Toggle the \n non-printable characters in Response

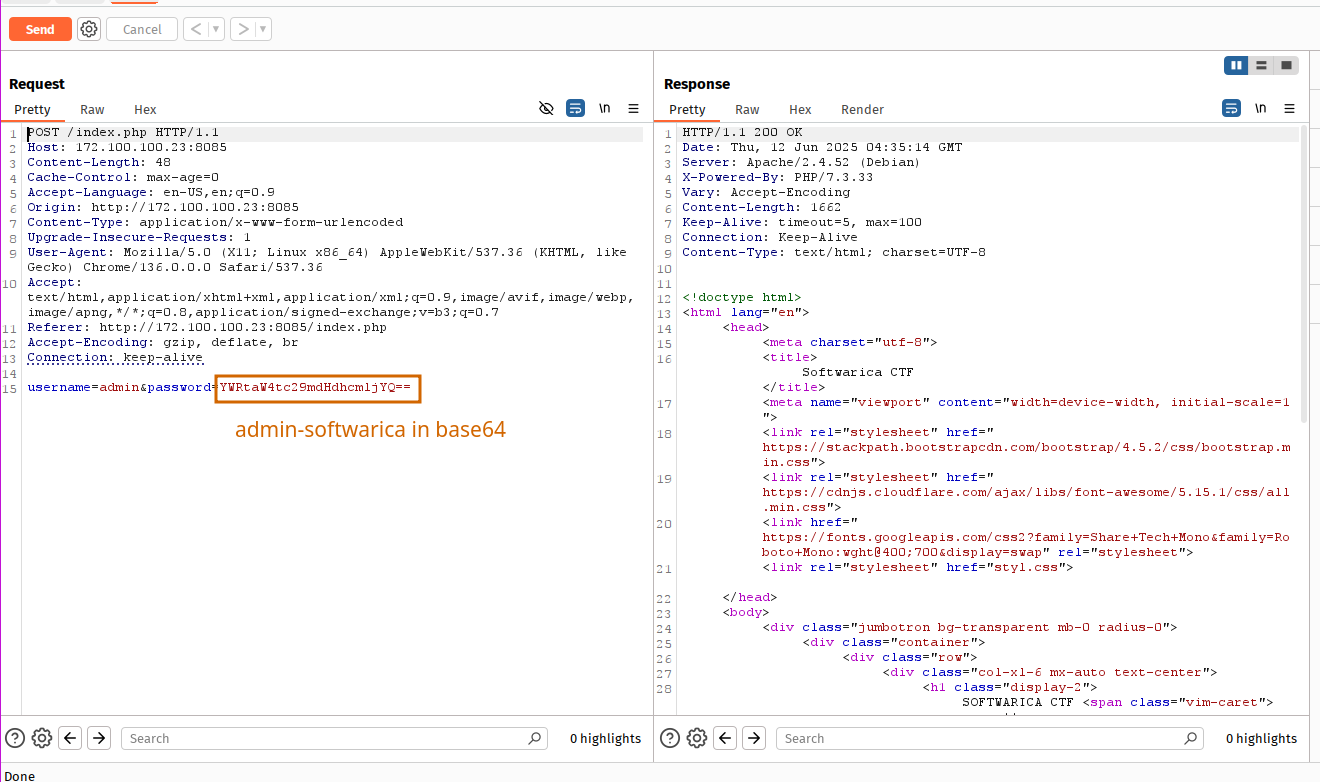click(x=1260, y=108)
